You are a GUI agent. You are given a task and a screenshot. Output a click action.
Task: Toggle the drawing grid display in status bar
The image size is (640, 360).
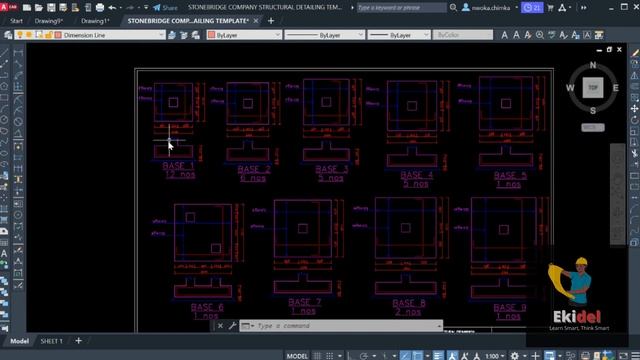tap(317, 356)
